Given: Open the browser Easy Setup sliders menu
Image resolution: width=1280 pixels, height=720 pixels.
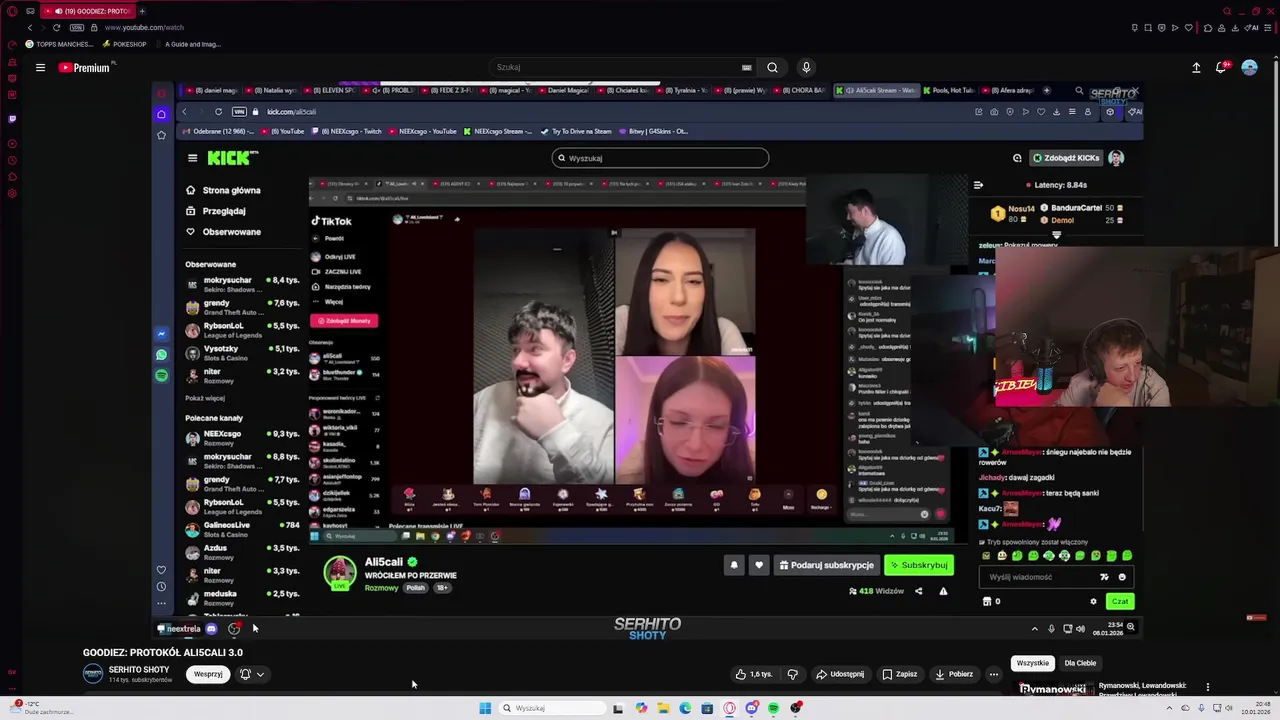Looking at the screenshot, I should pyautogui.click(x=1268, y=27).
